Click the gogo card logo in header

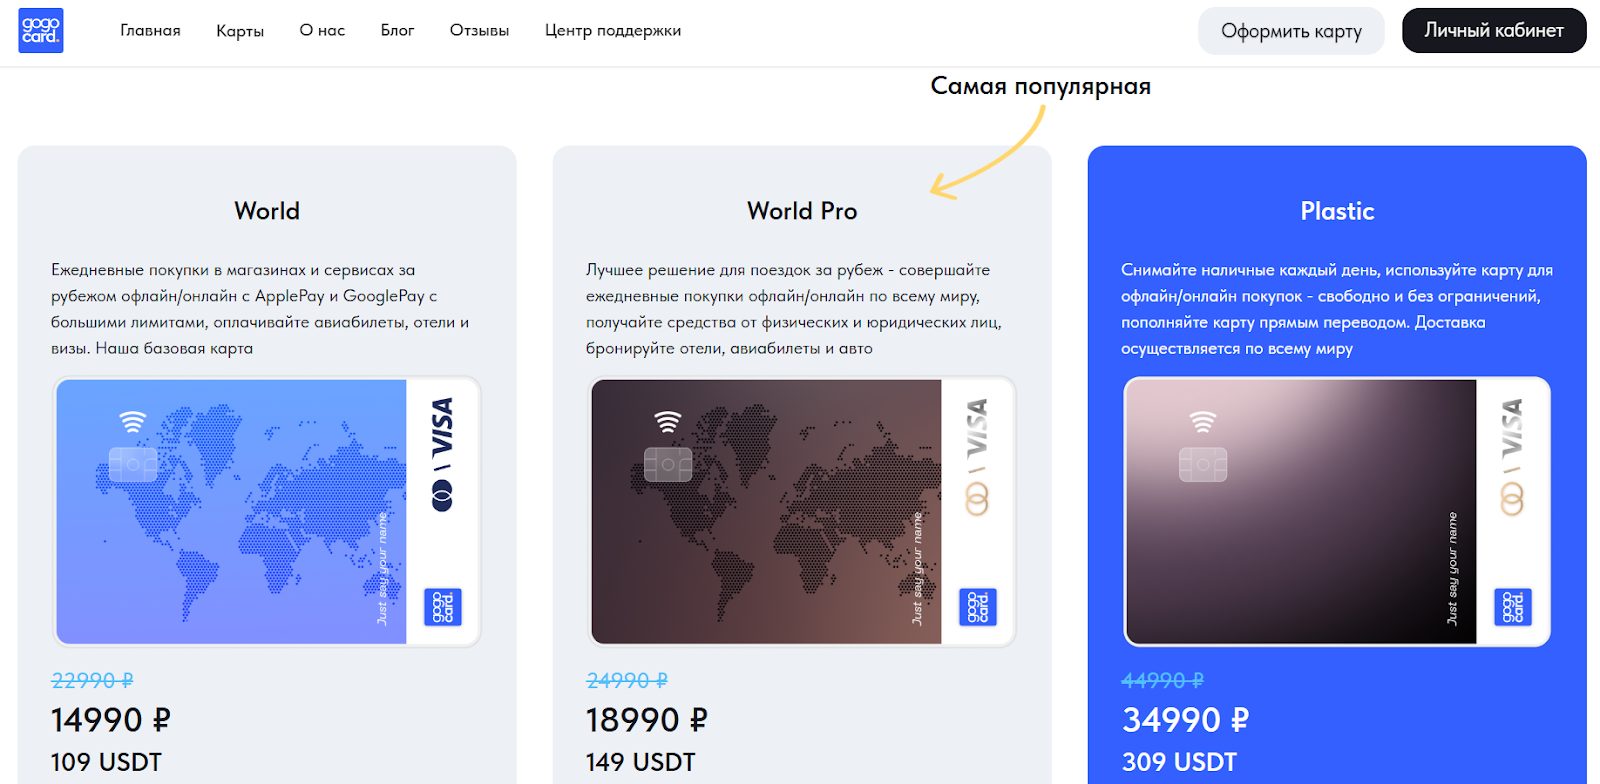(41, 30)
